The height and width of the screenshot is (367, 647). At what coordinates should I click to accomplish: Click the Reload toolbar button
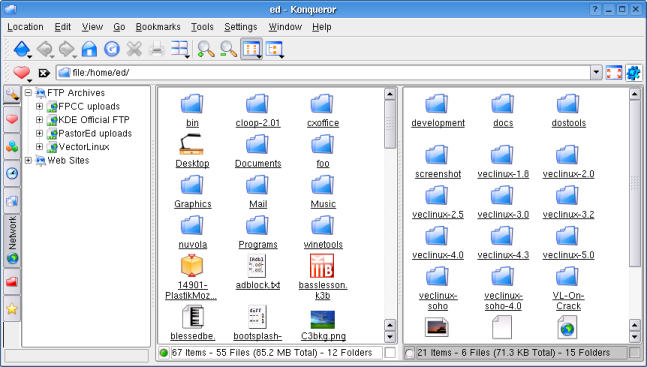tap(111, 49)
